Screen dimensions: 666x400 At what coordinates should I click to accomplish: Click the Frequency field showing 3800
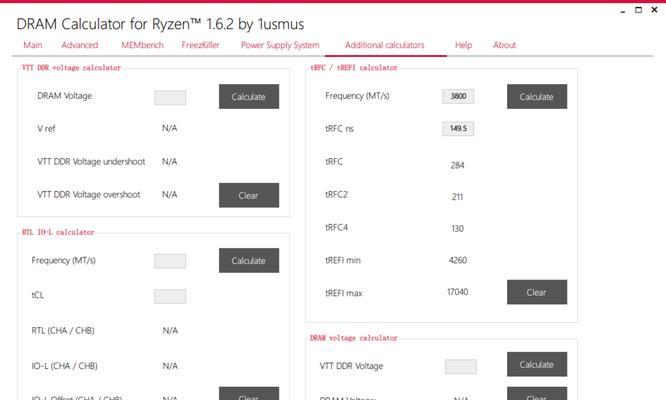(x=458, y=96)
